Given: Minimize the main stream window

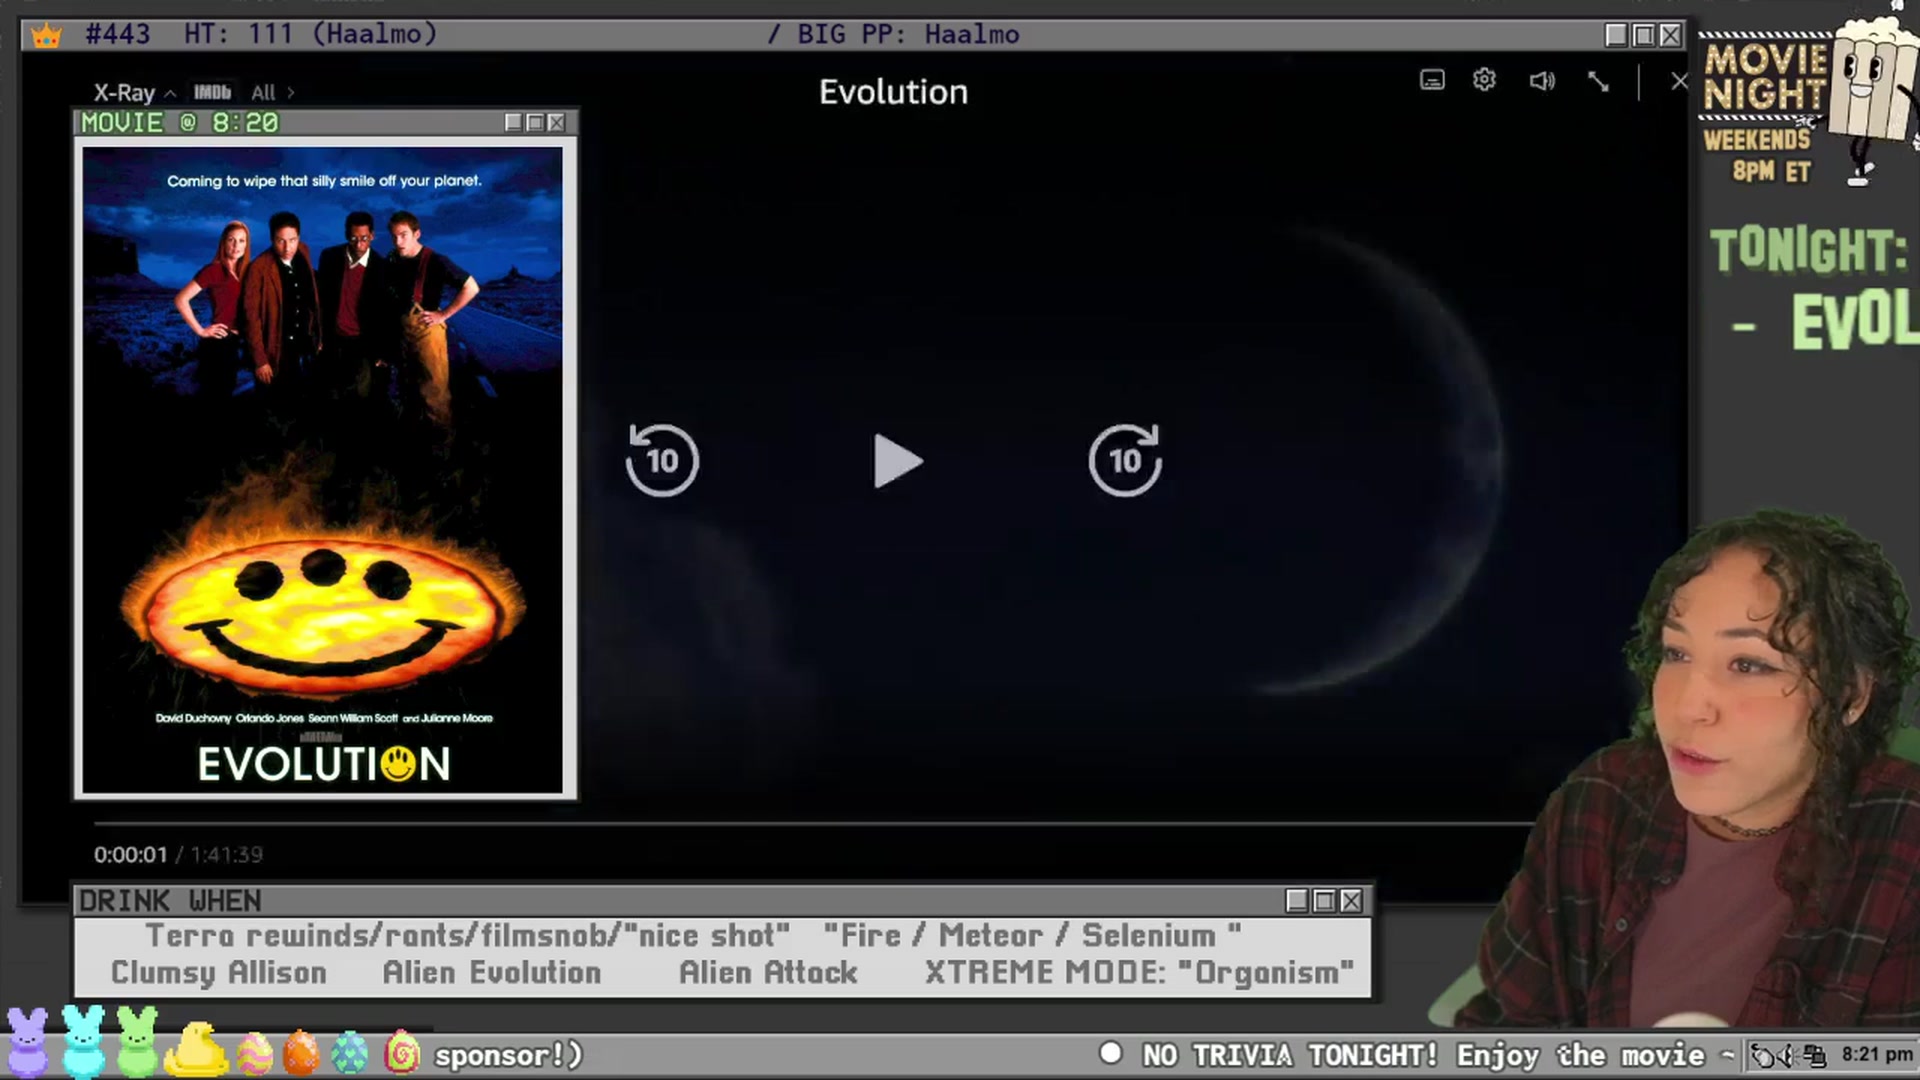Looking at the screenshot, I should [1616, 35].
